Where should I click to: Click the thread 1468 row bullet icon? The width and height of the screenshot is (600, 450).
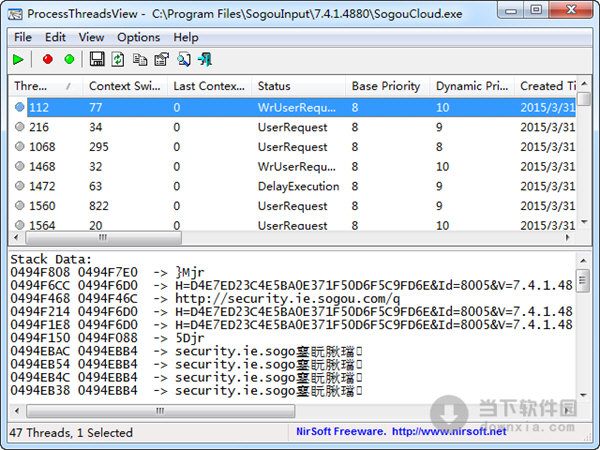coord(20,166)
